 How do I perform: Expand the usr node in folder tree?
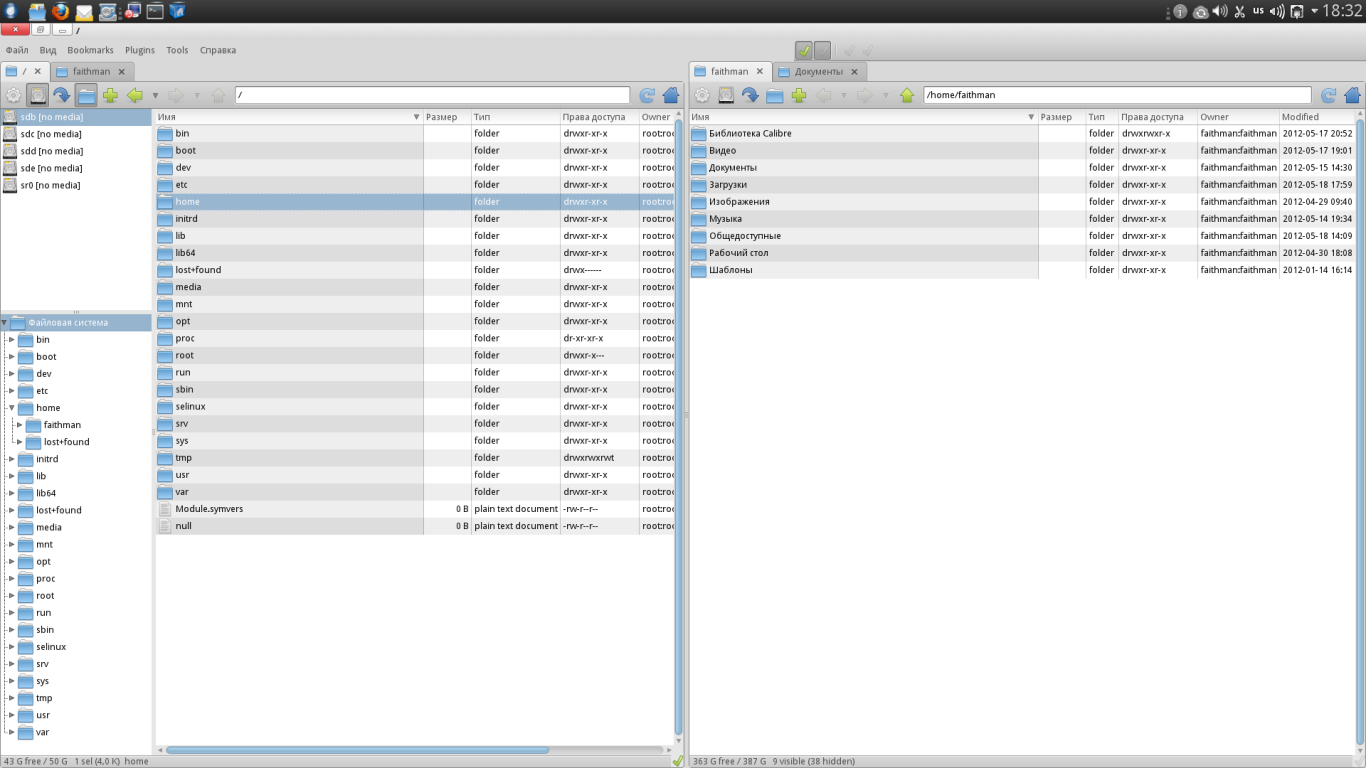(12, 715)
